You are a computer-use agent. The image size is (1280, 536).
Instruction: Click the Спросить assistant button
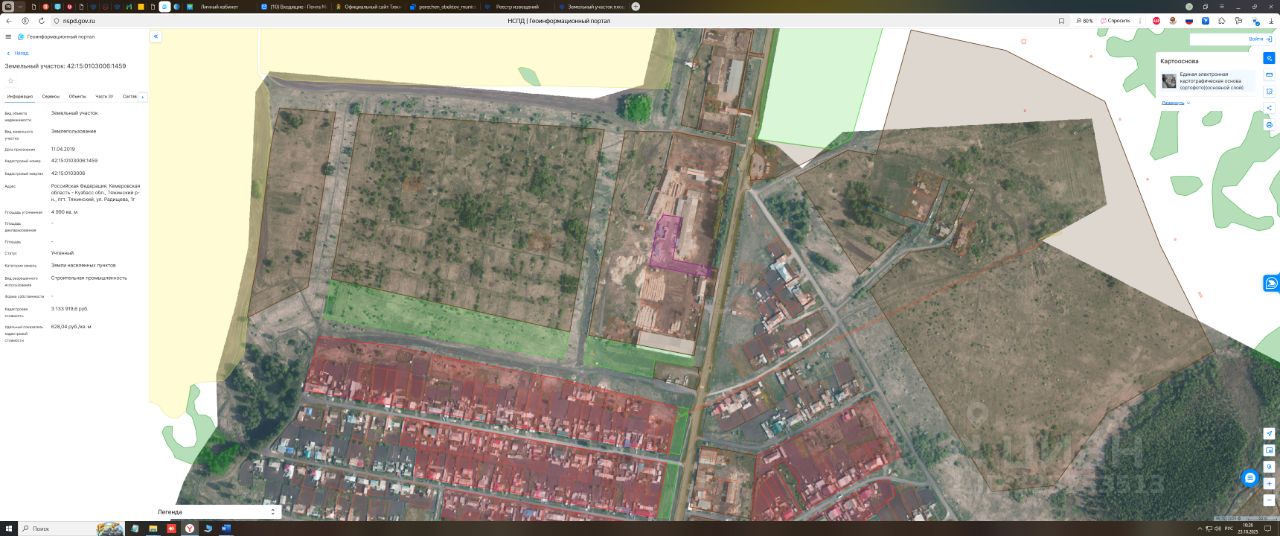1115,20
